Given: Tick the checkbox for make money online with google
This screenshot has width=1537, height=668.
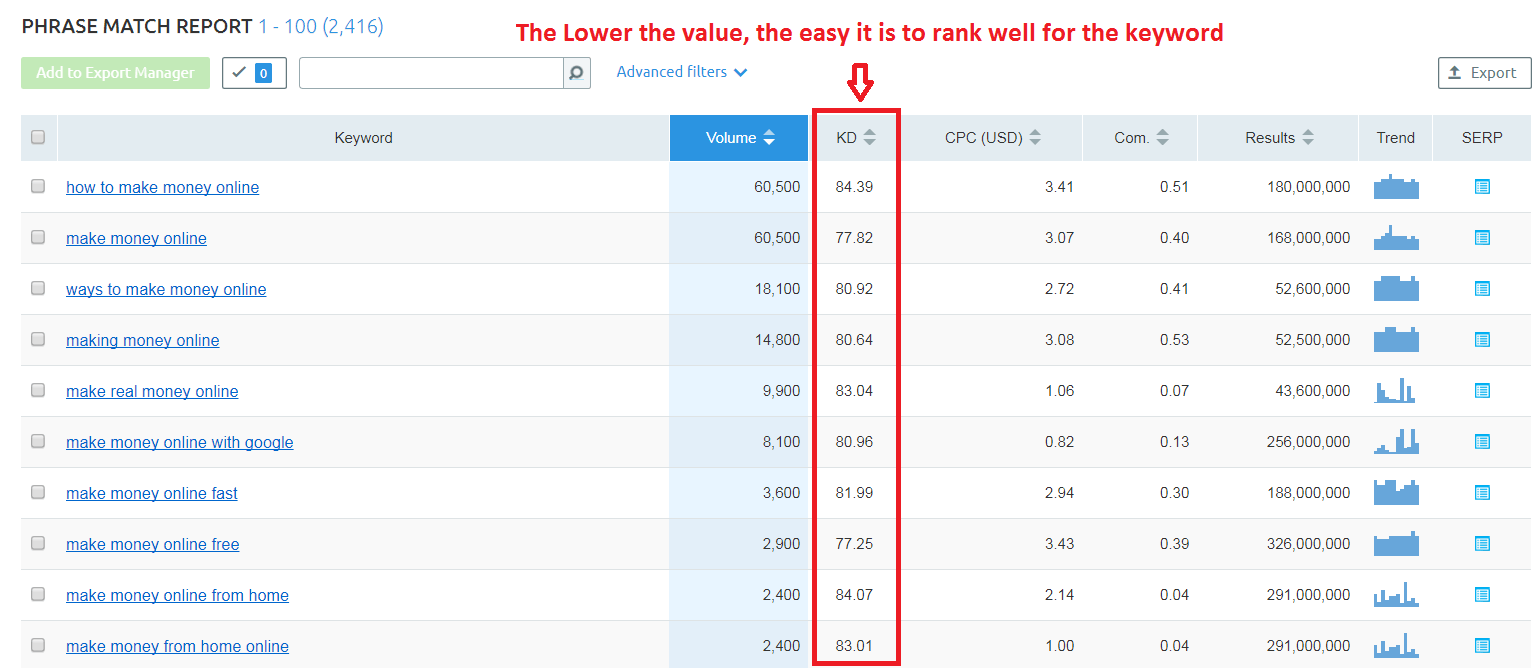Looking at the screenshot, I should pyautogui.click(x=38, y=441).
